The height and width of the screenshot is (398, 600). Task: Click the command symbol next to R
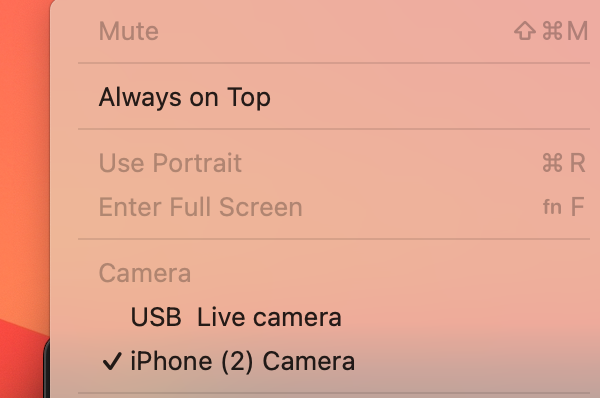click(552, 163)
